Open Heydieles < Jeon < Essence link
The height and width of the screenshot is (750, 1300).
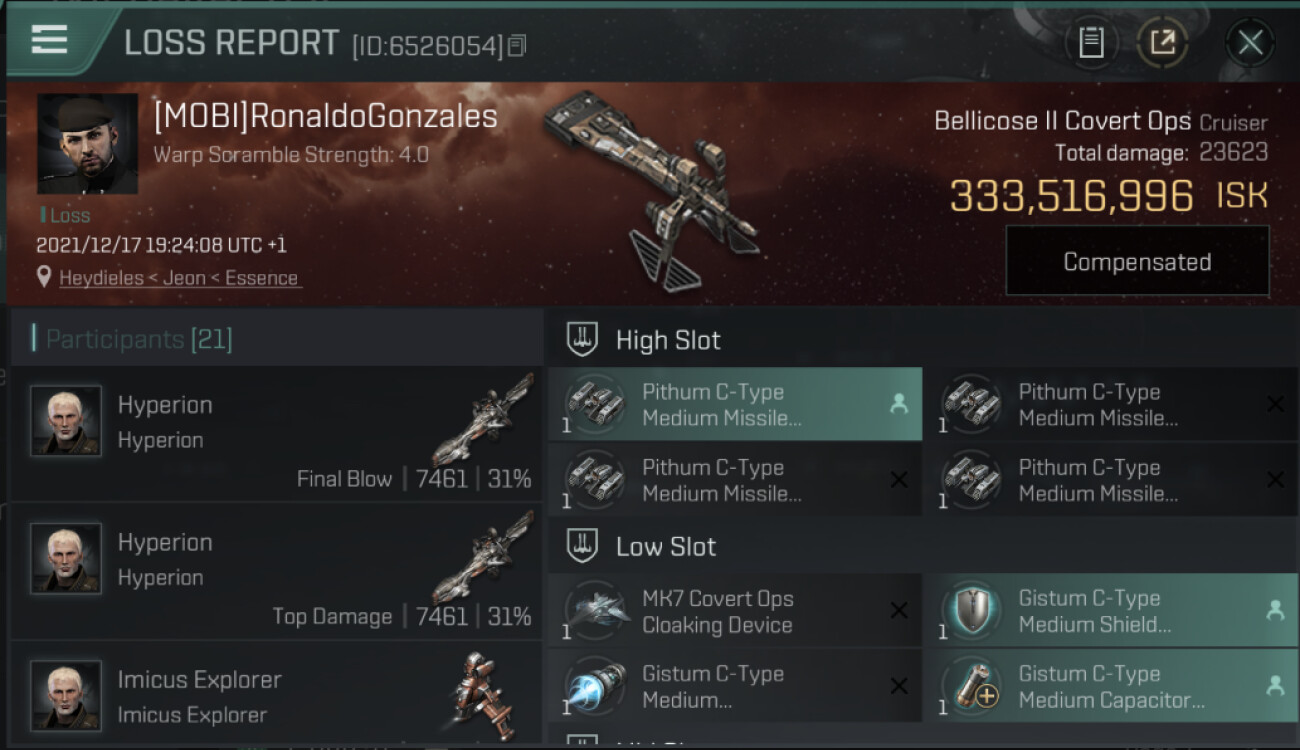click(179, 278)
